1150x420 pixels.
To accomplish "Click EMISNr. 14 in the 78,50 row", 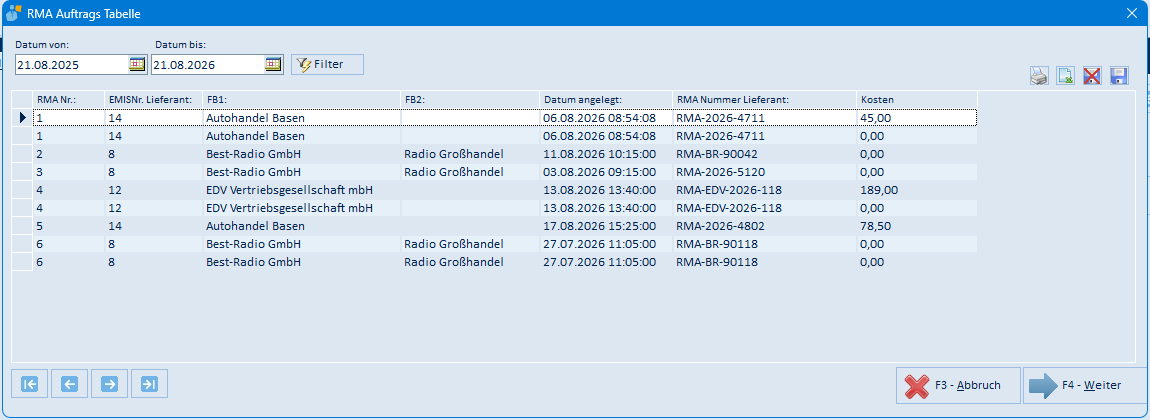I will [x=153, y=226].
